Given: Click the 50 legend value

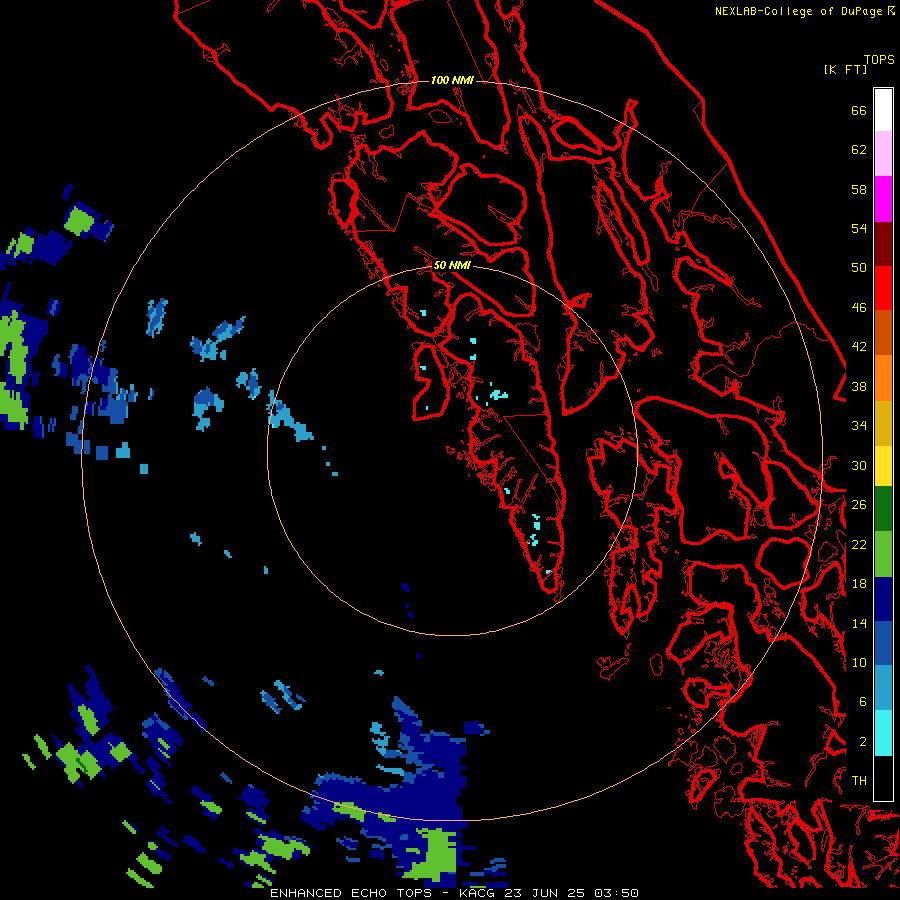Looking at the screenshot, I should [x=859, y=268].
